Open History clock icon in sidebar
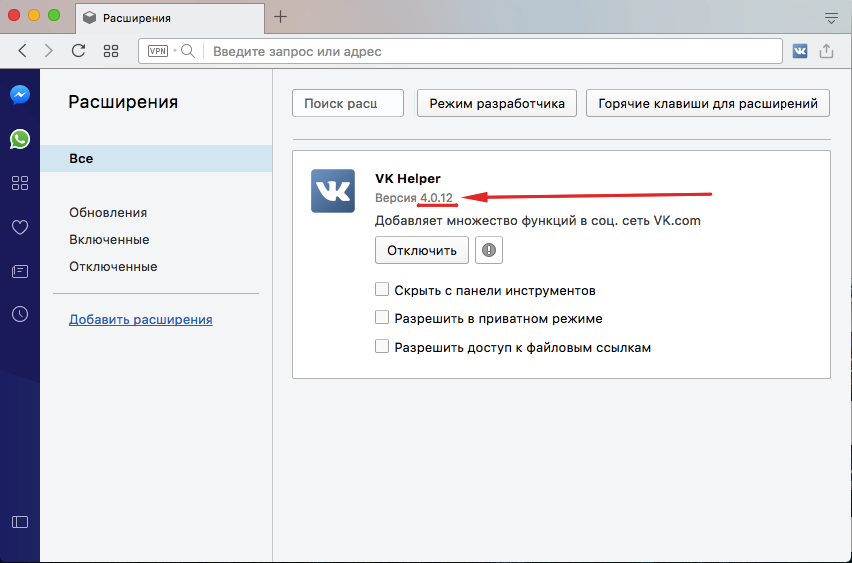This screenshot has height=563, width=852. (20, 314)
